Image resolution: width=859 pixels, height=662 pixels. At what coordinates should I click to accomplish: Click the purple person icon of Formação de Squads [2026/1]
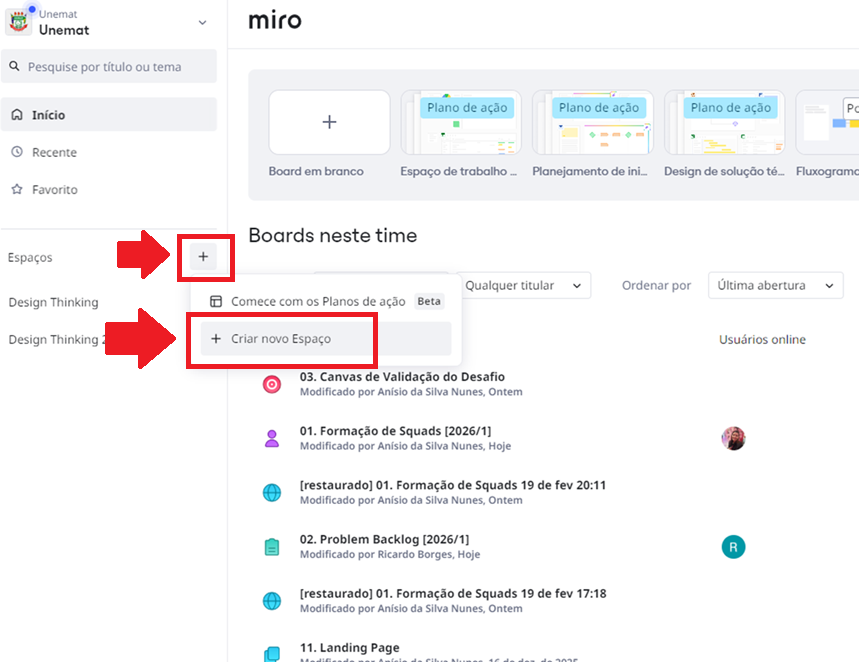coord(272,438)
